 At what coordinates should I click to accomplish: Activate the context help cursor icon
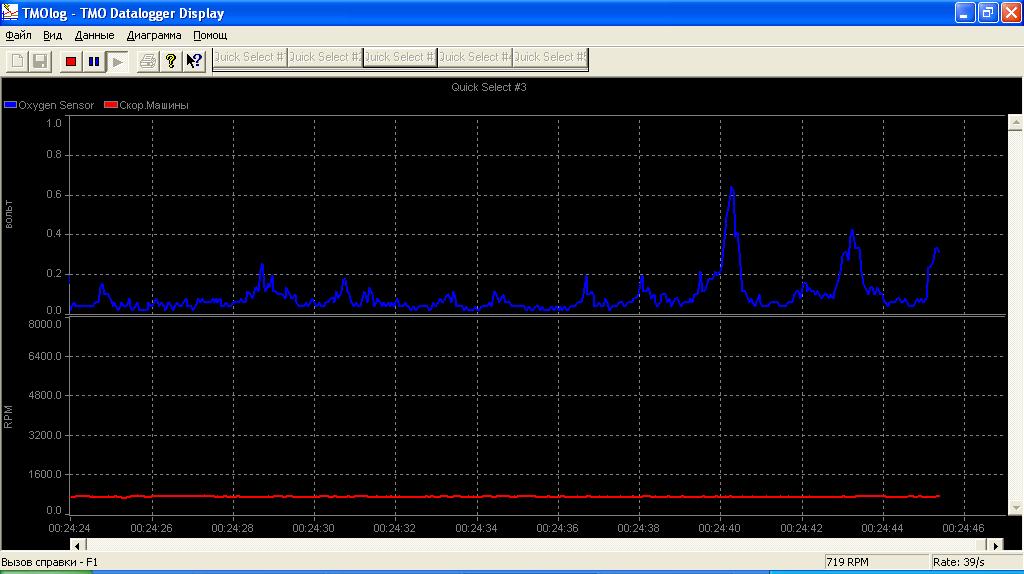click(x=194, y=61)
